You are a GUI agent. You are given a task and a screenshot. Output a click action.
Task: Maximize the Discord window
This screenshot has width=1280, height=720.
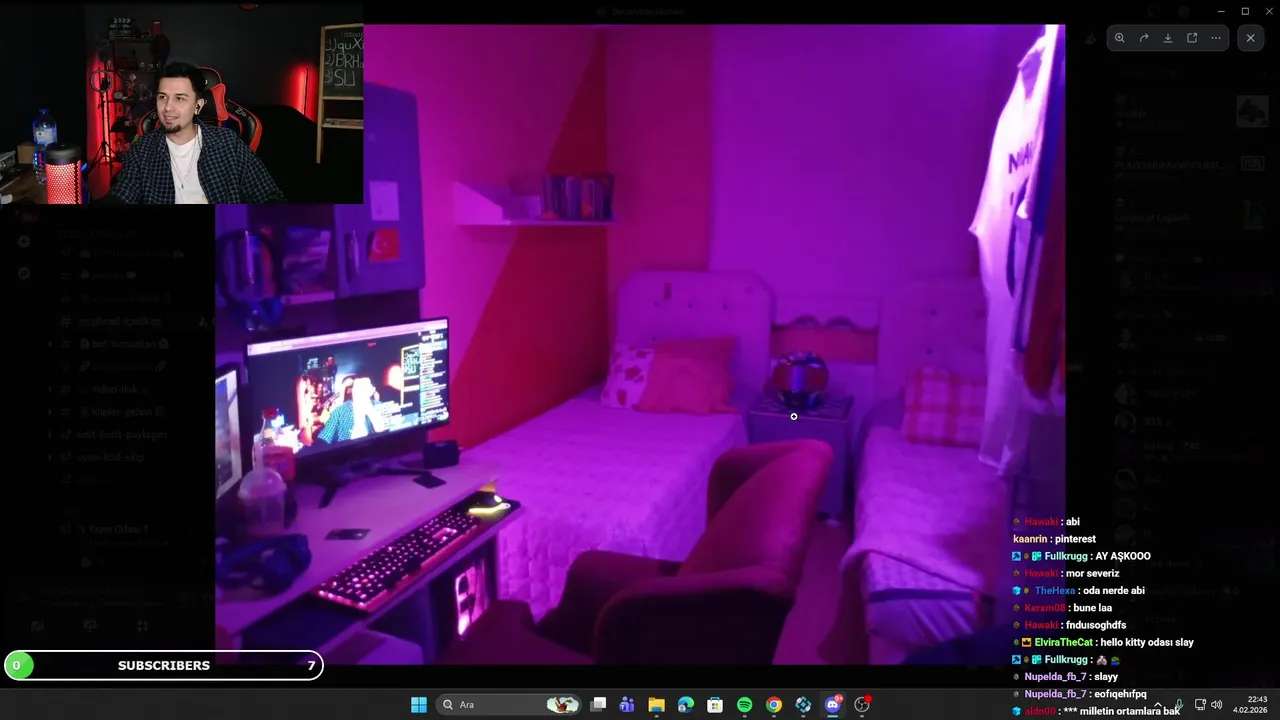tap(1245, 11)
